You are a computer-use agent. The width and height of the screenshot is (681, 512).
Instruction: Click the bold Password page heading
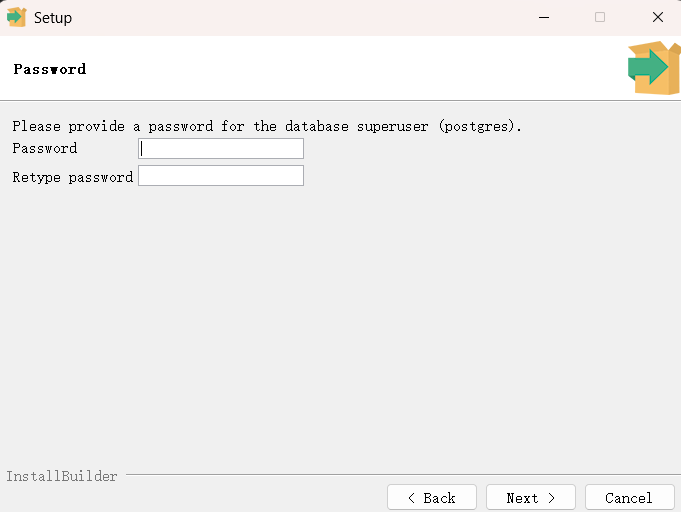50,69
